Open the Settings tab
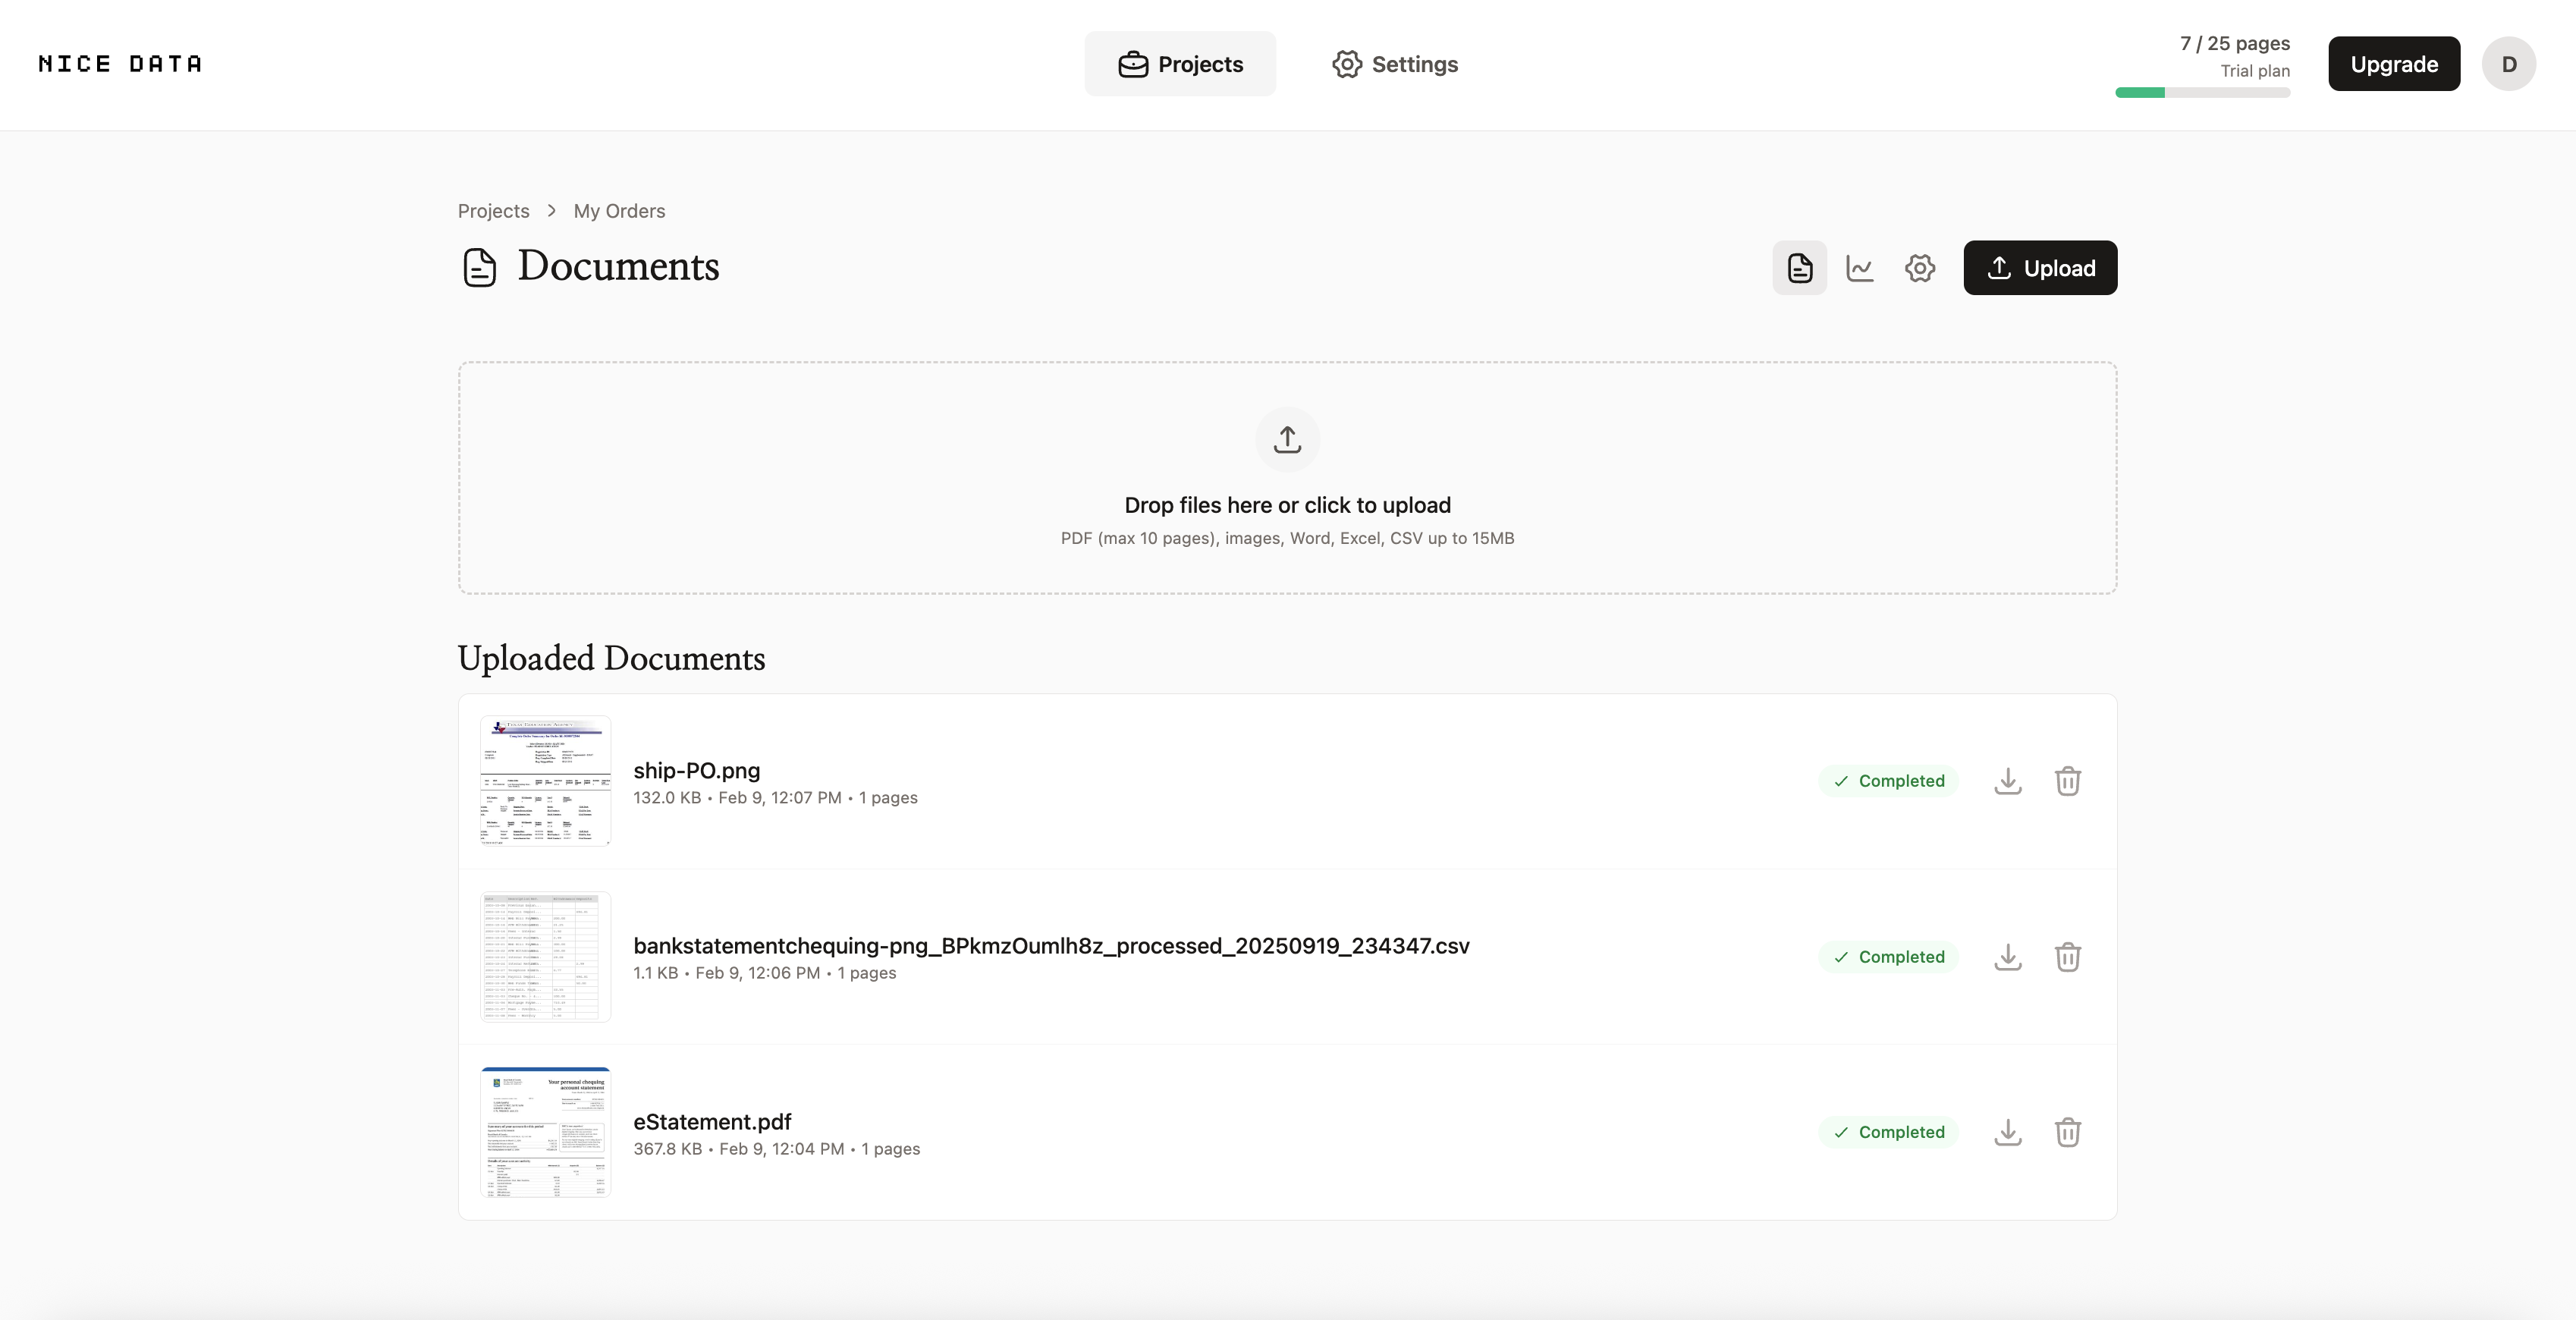Viewport: 2576px width, 1320px height. pyautogui.click(x=1395, y=64)
